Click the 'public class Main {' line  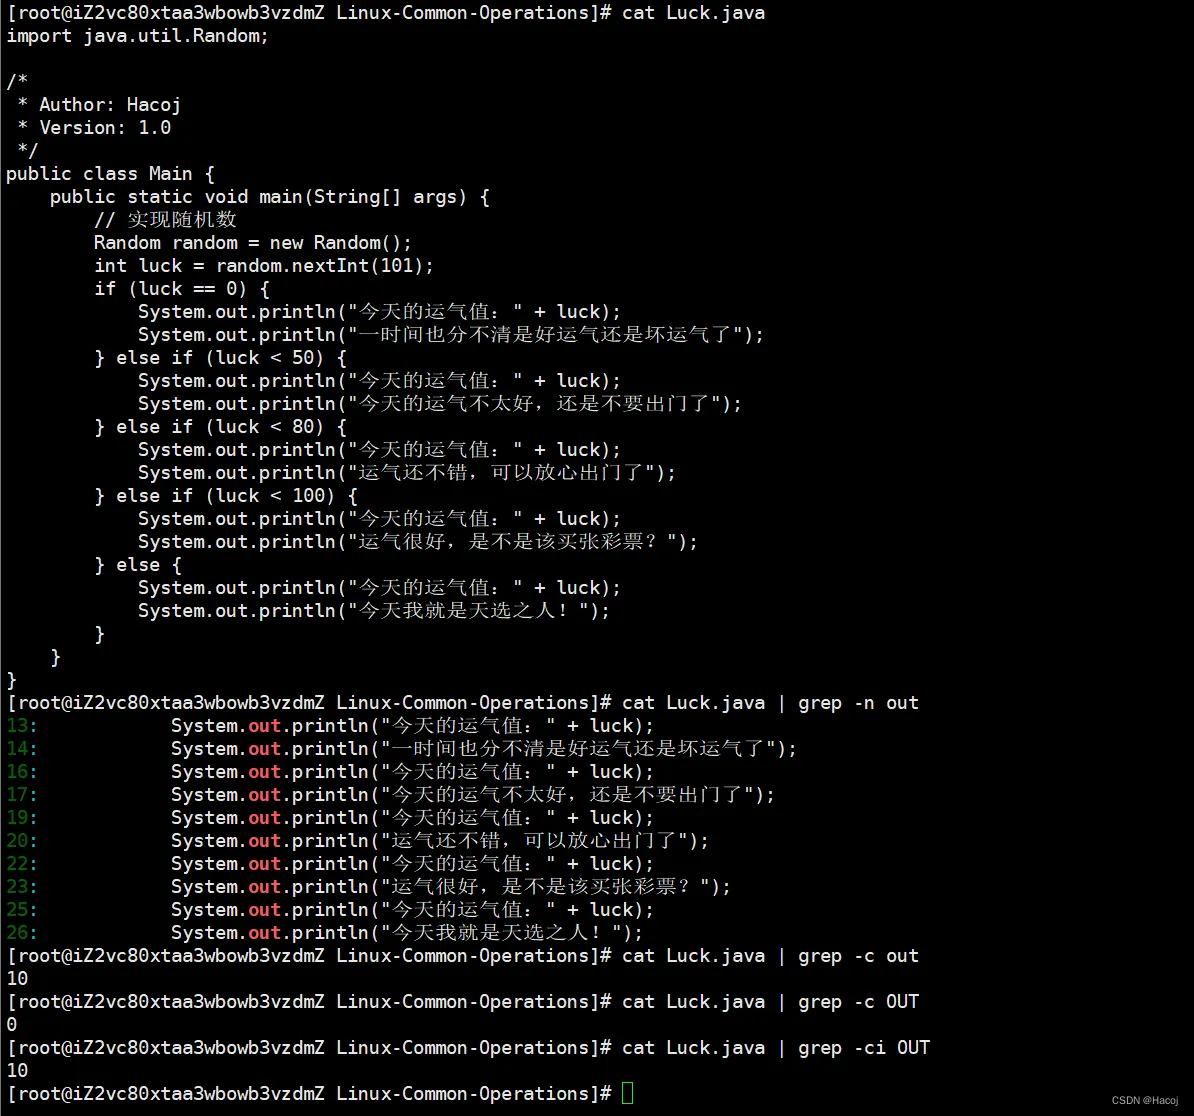point(110,174)
